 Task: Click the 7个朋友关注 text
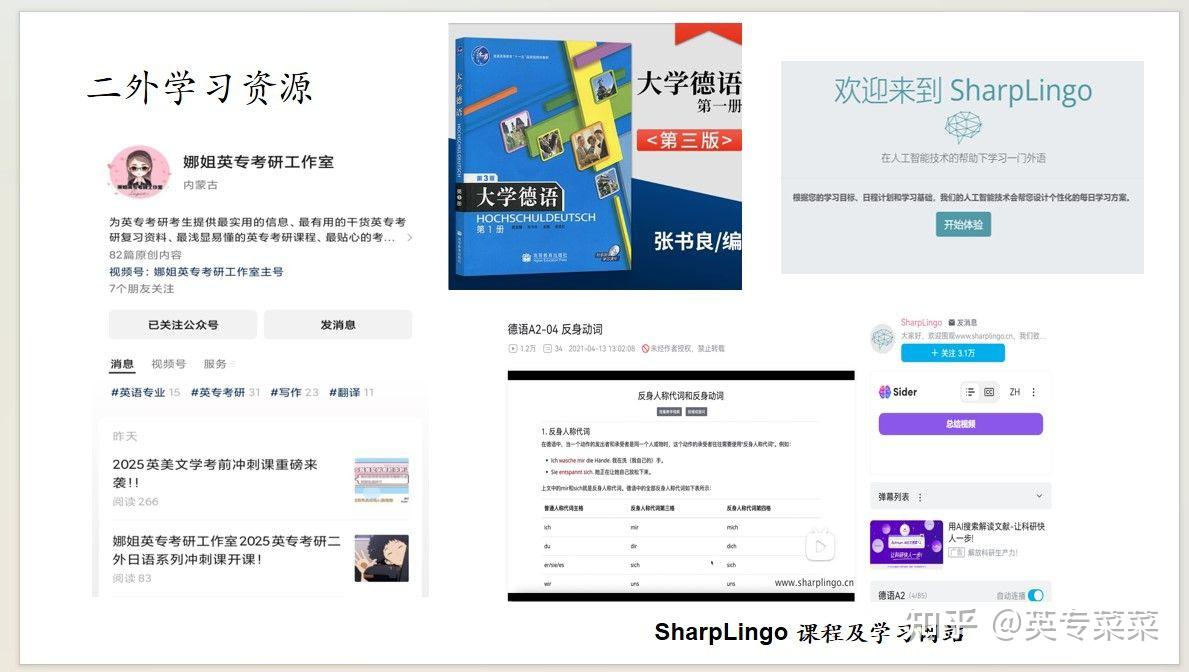point(141,289)
